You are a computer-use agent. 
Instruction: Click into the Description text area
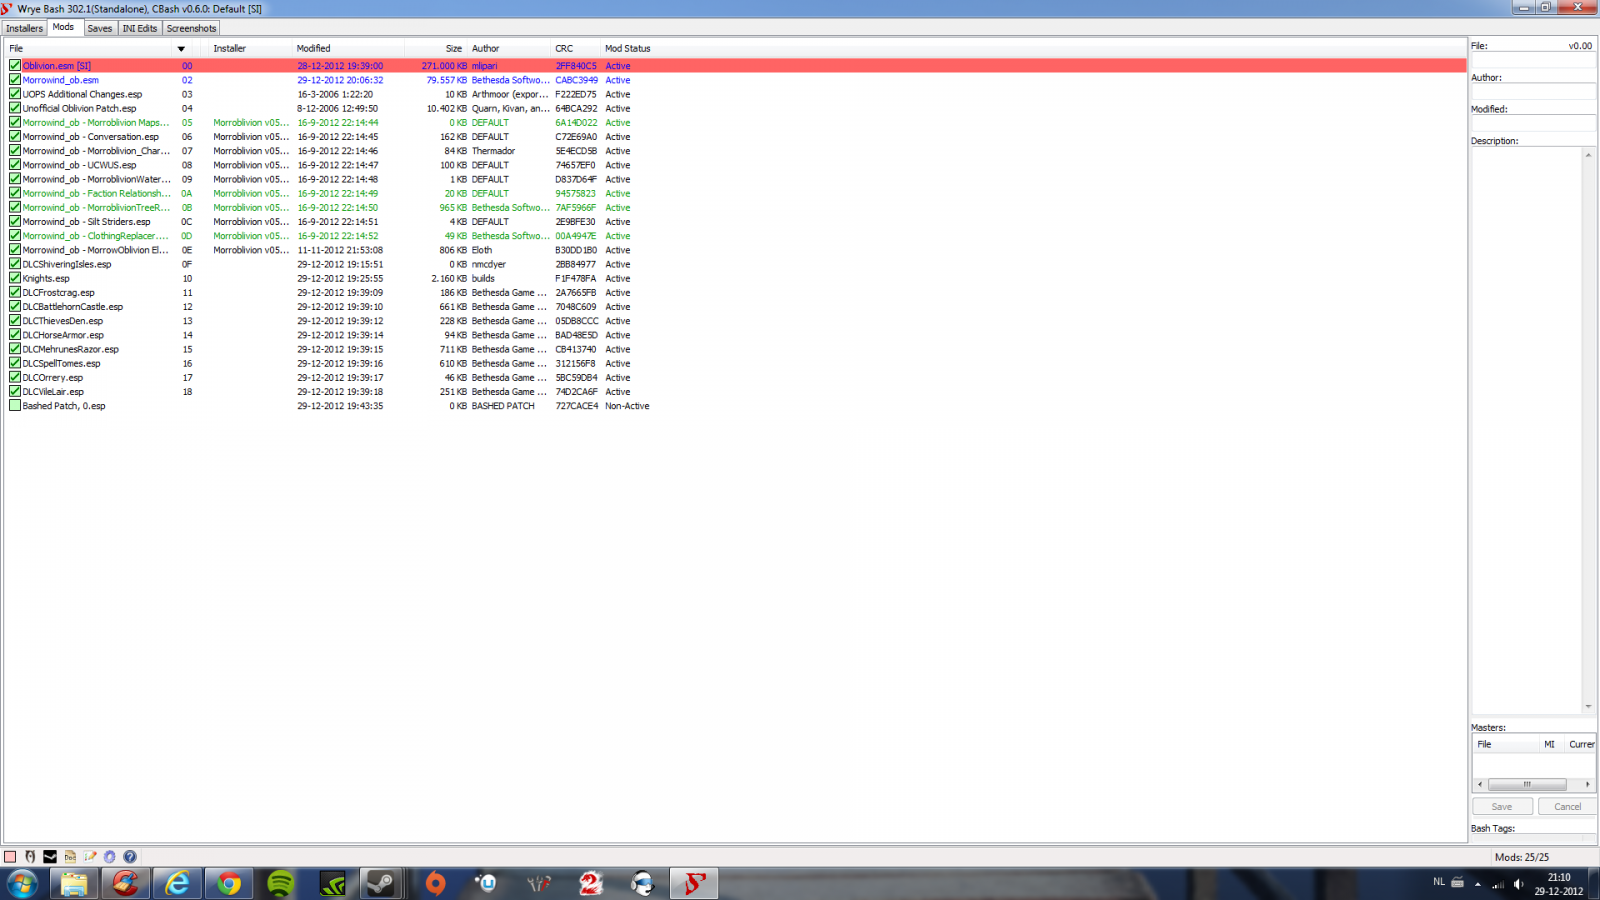1526,430
